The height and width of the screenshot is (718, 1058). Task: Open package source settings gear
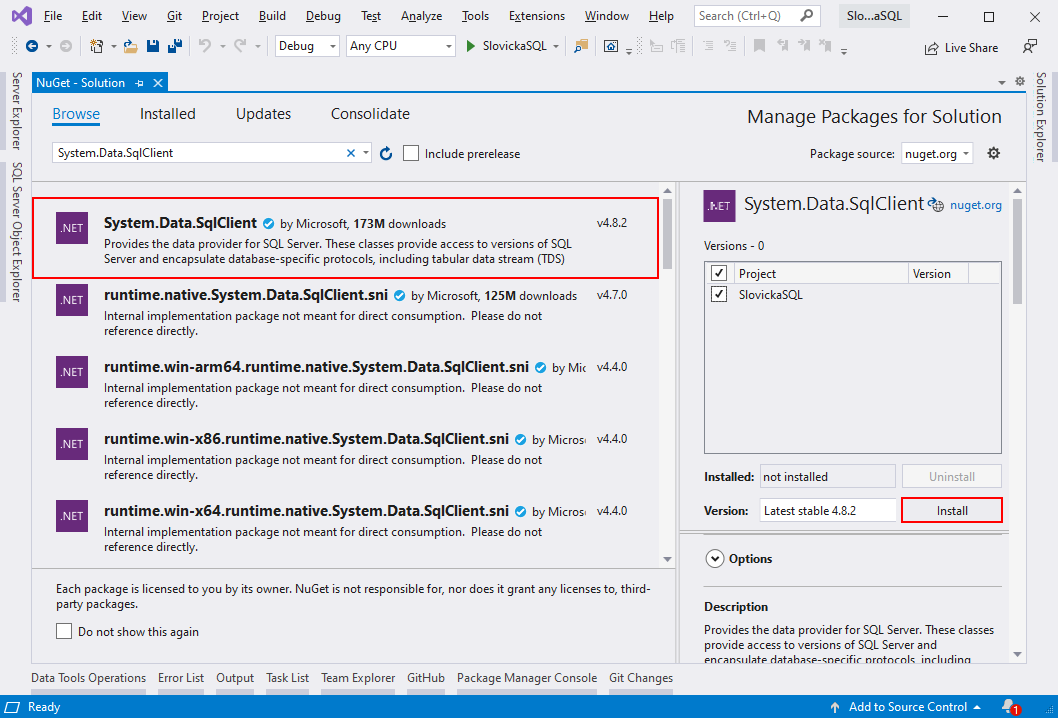993,153
